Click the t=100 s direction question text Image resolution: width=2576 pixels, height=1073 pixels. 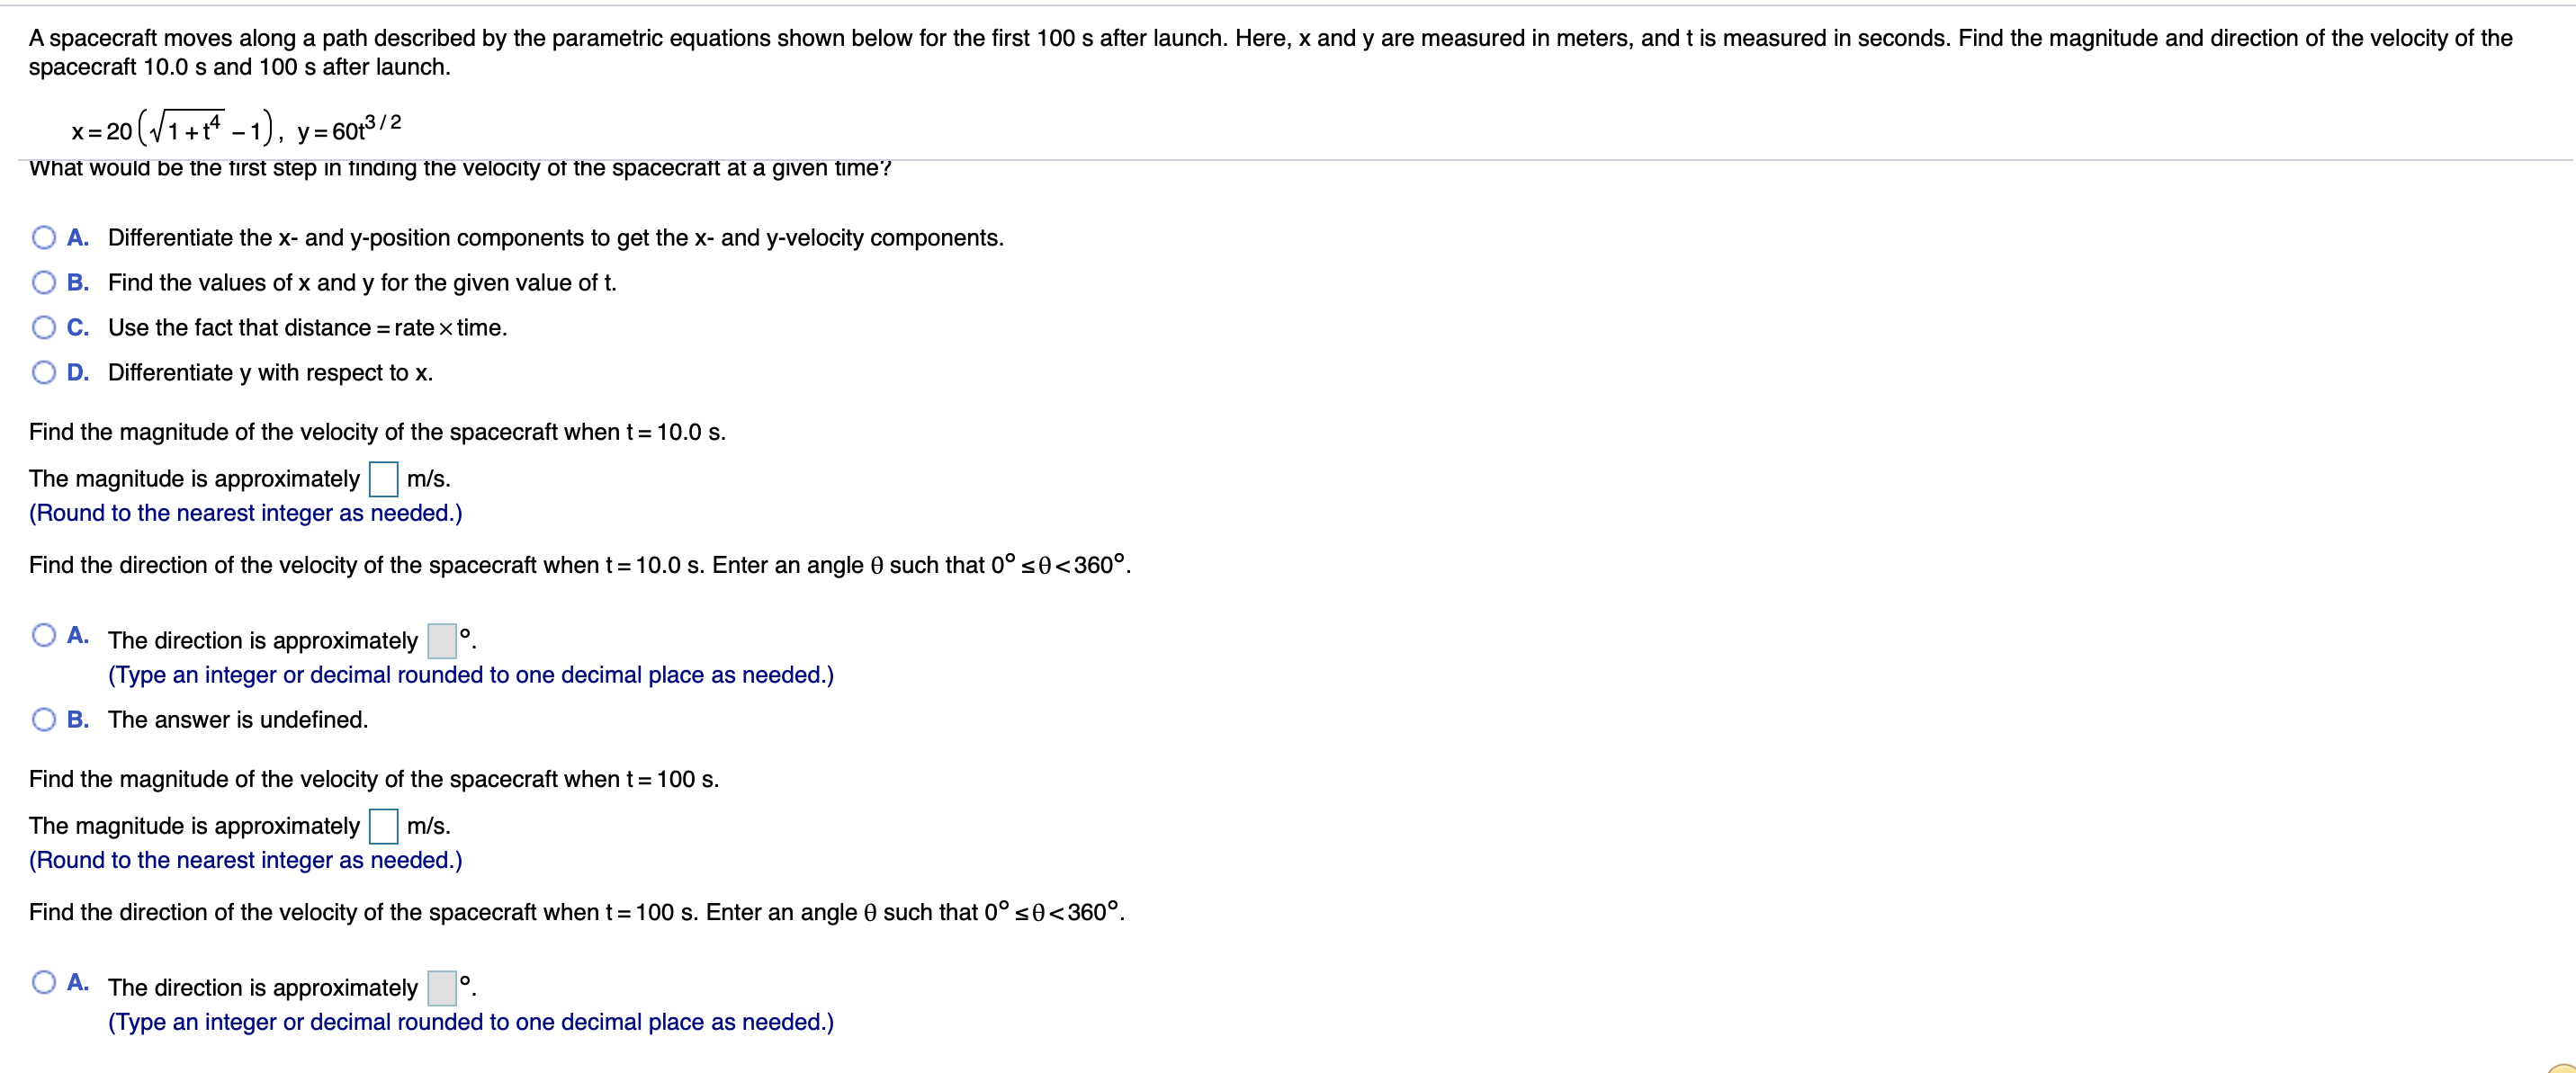click(576, 911)
